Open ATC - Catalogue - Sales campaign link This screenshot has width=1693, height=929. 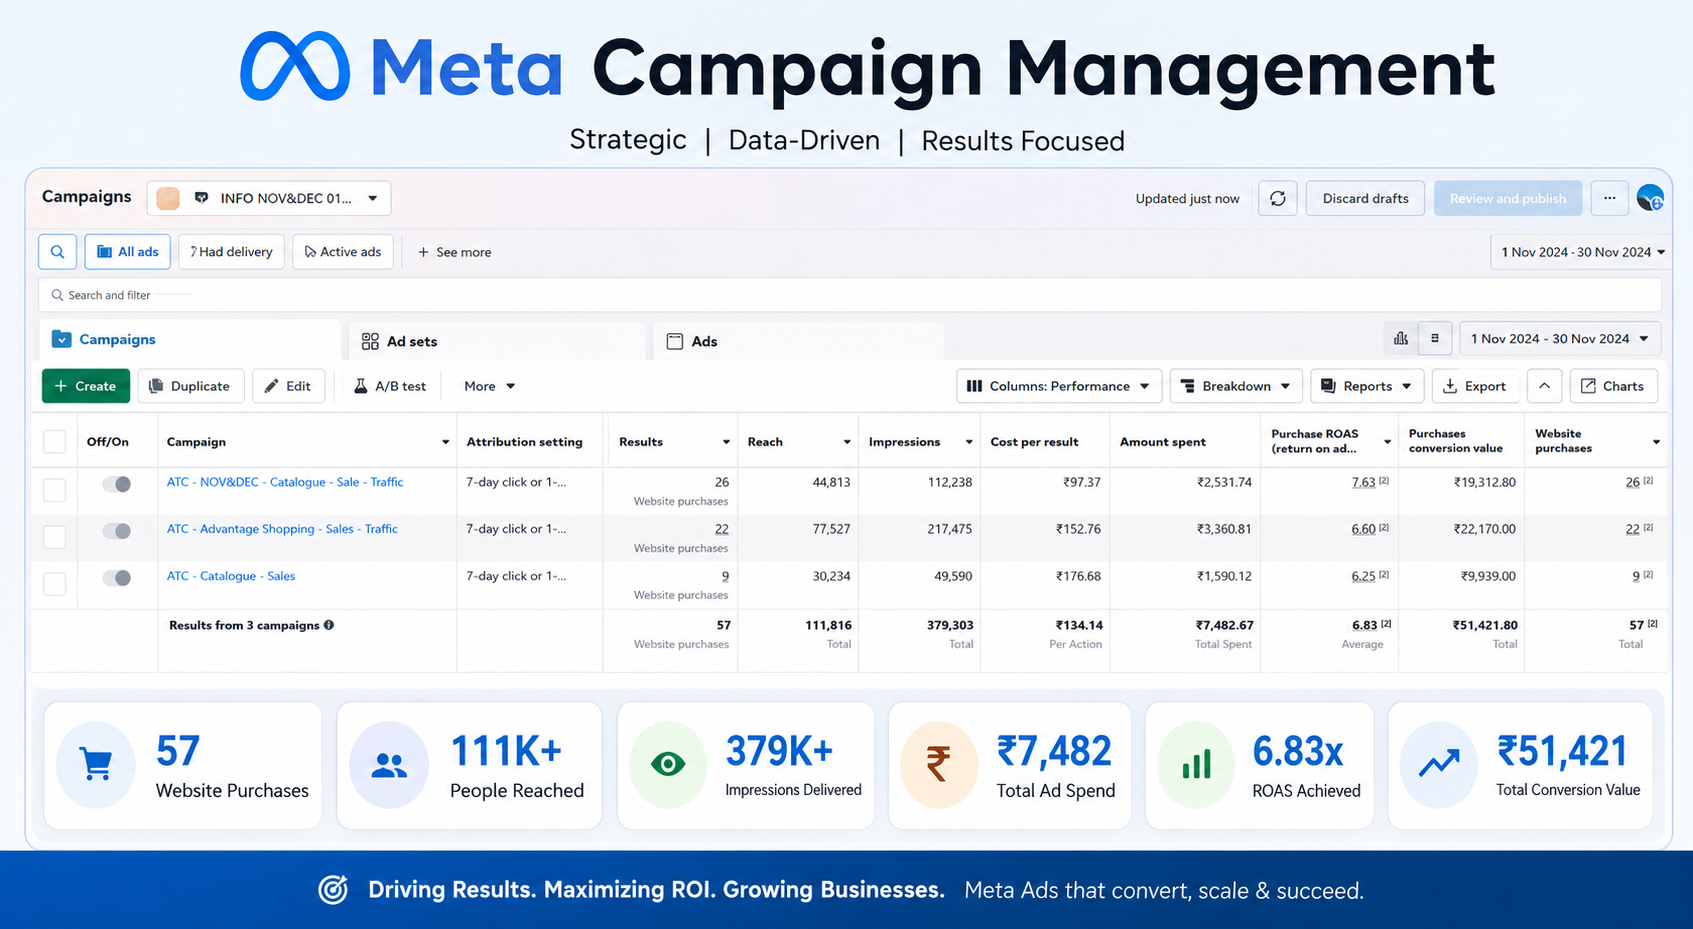[231, 576]
